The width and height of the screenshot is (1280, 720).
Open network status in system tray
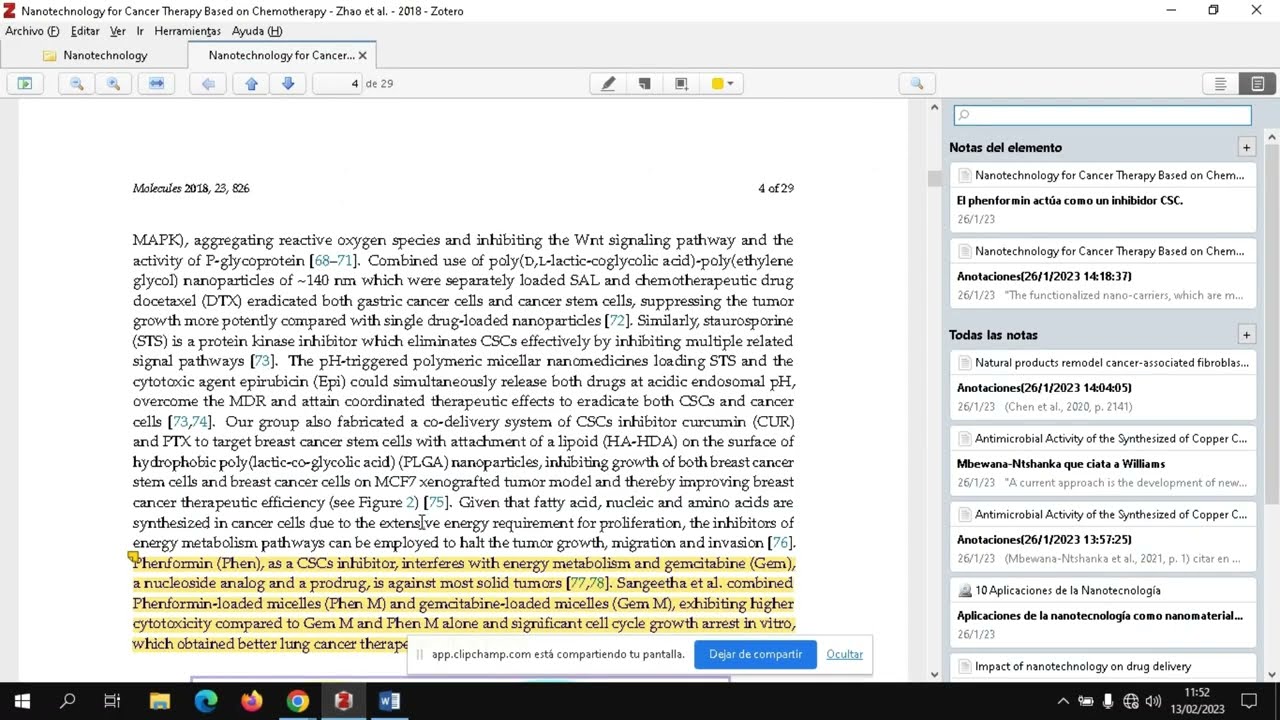click(1131, 701)
